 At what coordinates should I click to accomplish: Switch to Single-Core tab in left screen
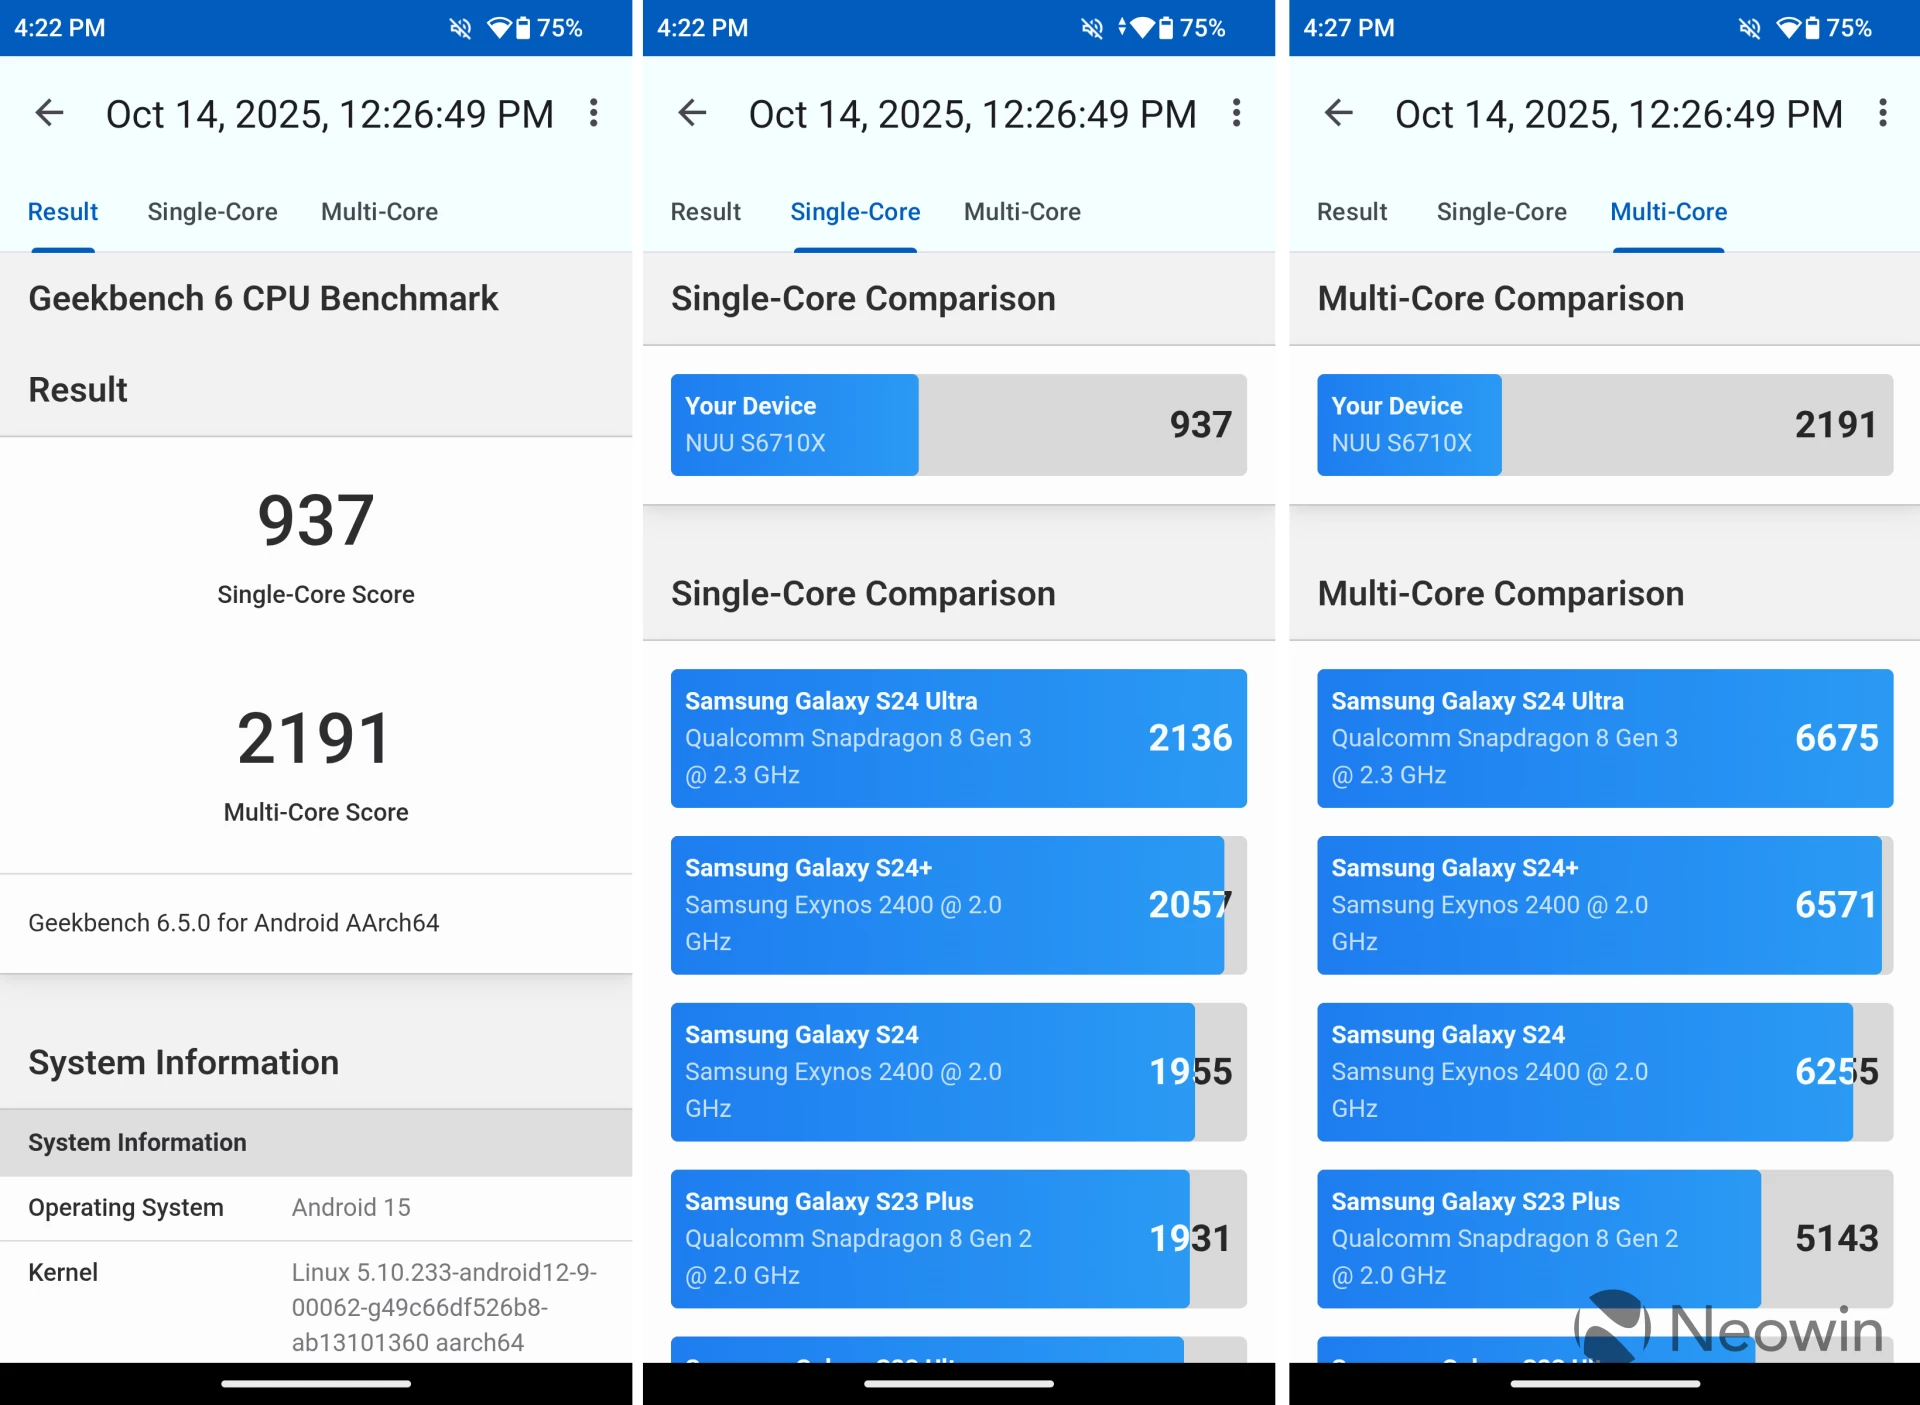point(212,212)
